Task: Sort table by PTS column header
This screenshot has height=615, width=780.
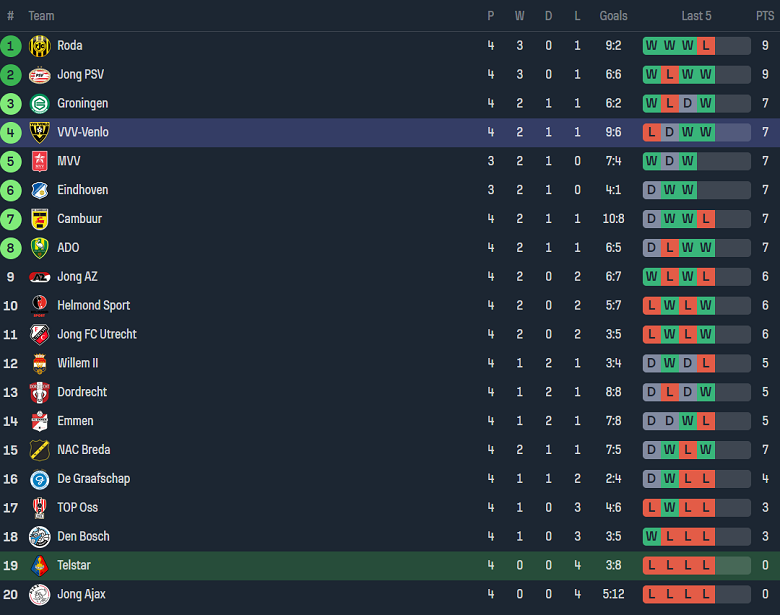Action: click(765, 16)
